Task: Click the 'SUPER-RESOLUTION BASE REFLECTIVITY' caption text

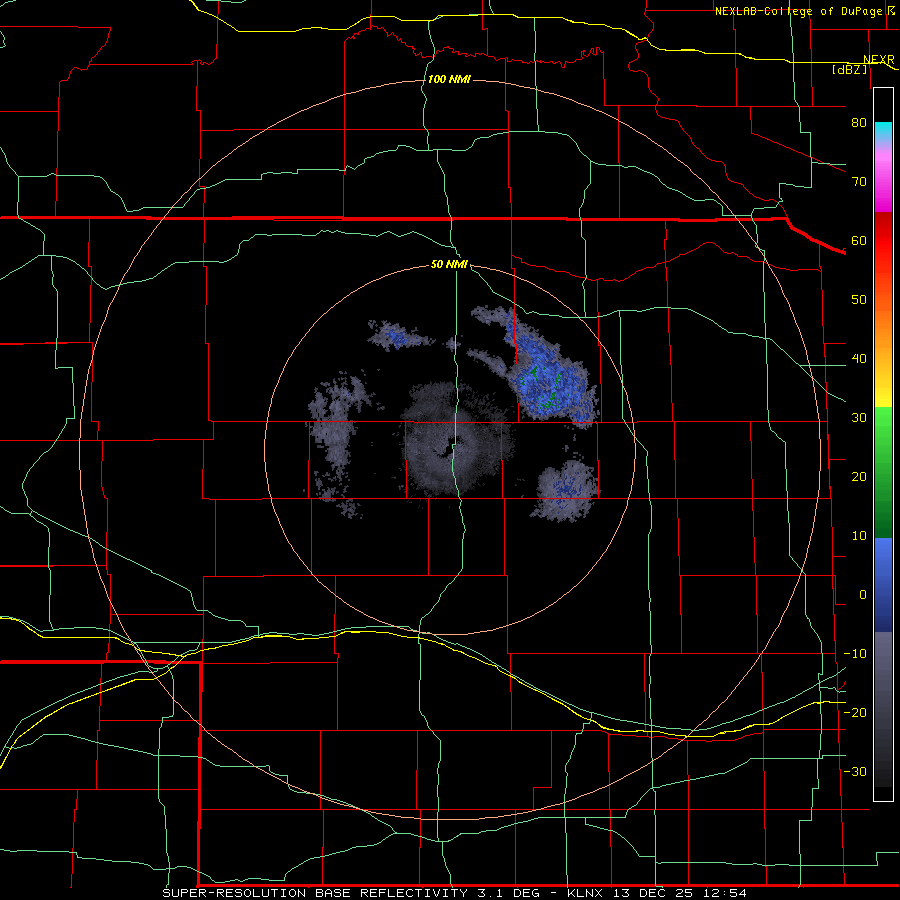Action: tap(315, 893)
